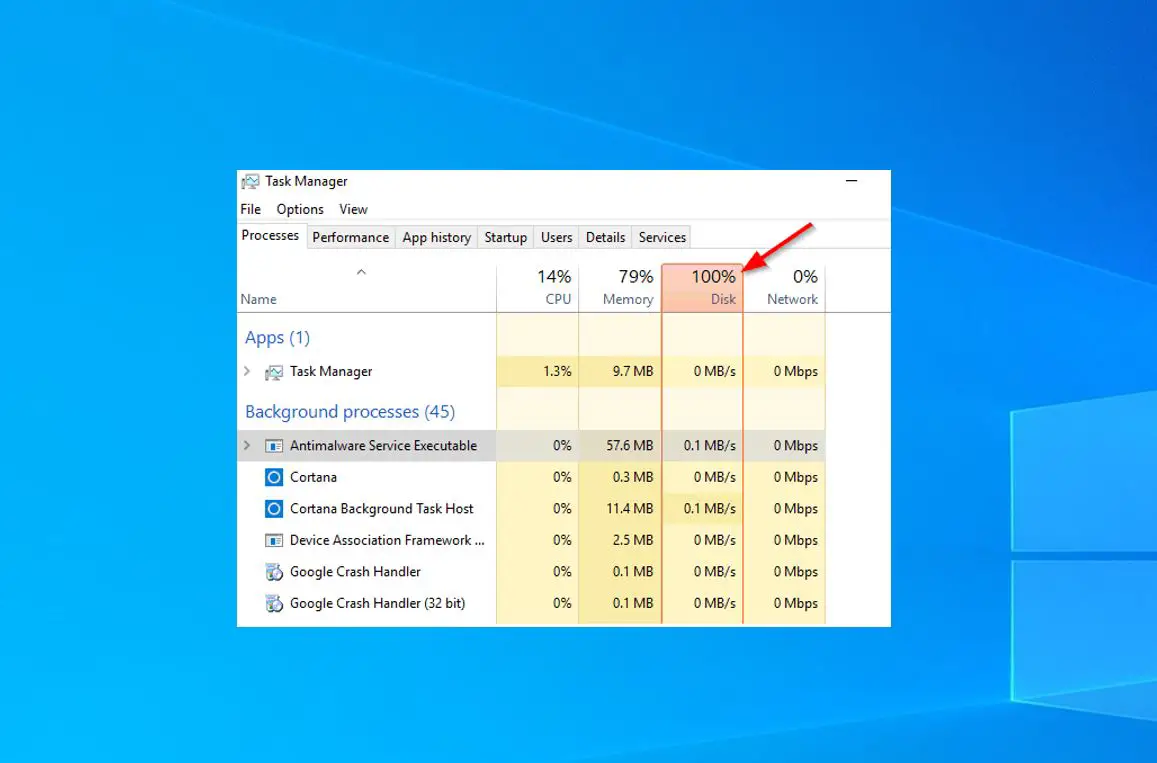Click the Task Manager app row icon

274,372
